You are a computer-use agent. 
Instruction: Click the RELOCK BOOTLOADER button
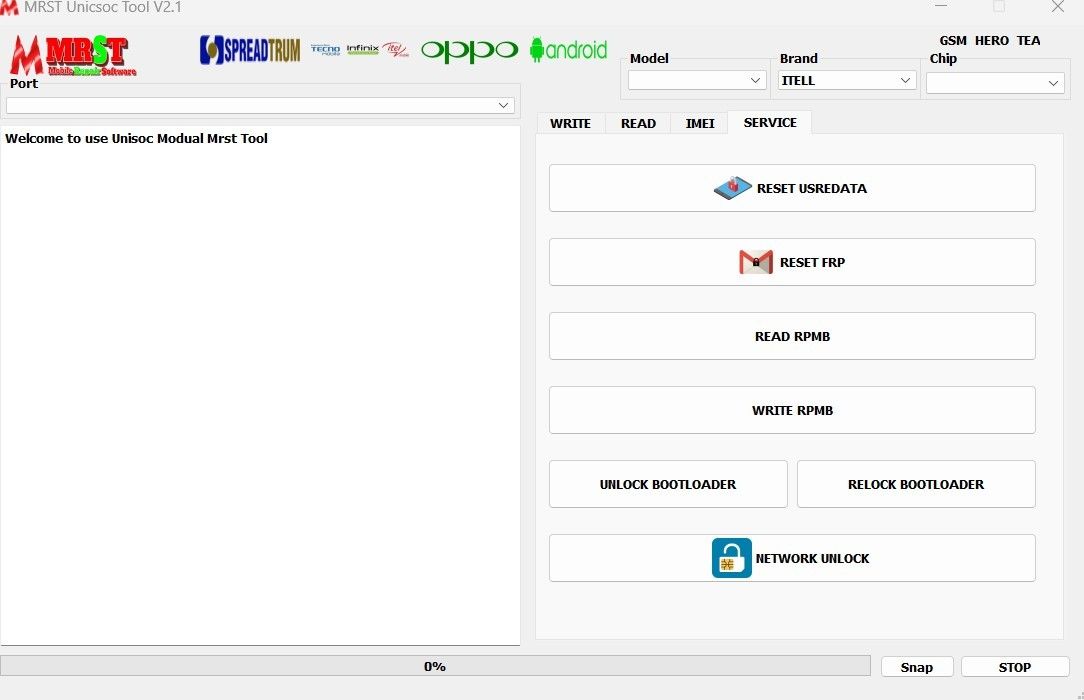coord(916,484)
